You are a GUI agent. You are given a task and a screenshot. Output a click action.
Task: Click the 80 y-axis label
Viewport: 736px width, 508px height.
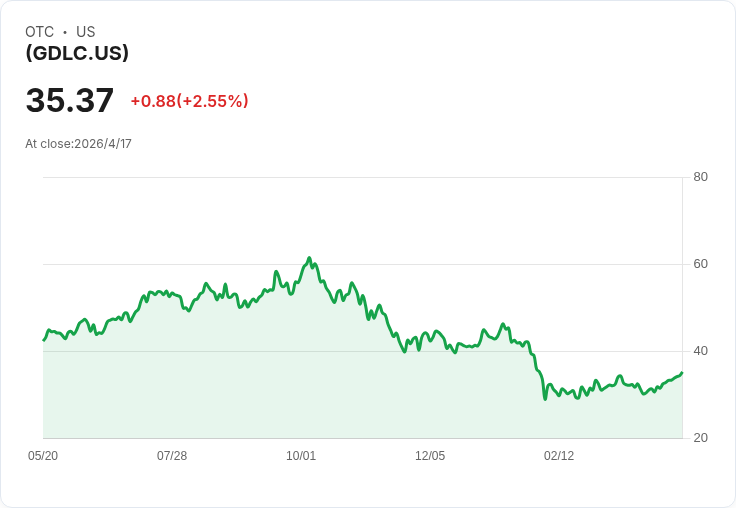(x=700, y=177)
